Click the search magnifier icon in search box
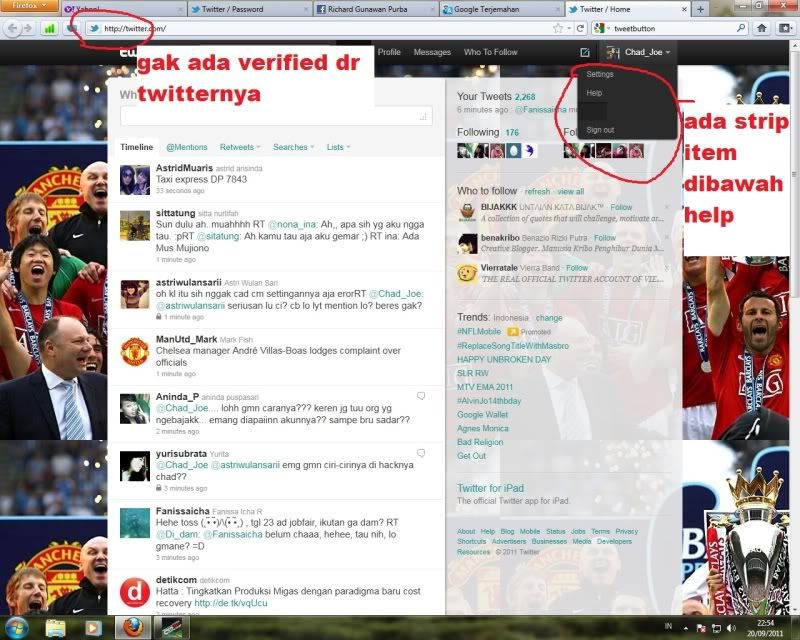The image size is (800, 640). [x=741, y=28]
